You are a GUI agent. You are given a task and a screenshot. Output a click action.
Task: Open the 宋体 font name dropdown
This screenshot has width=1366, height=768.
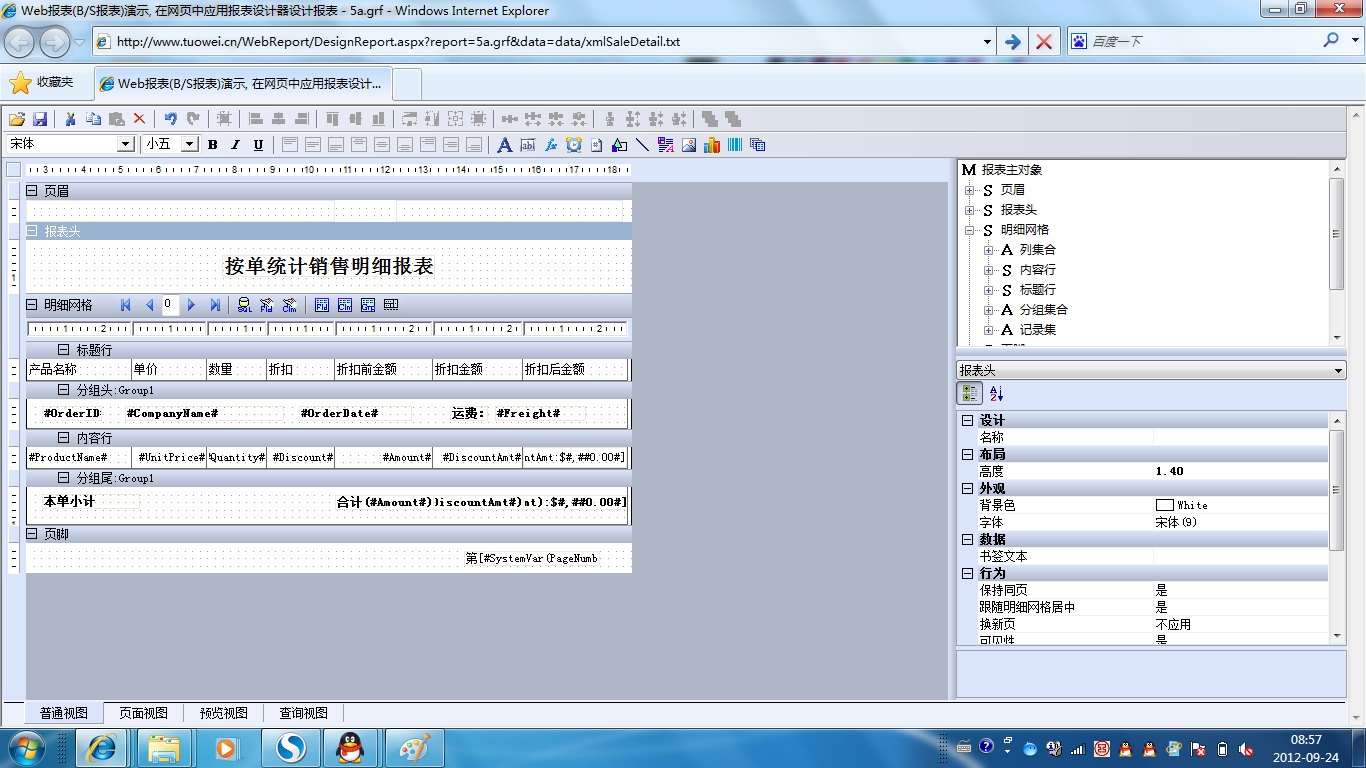pyautogui.click(x=126, y=144)
